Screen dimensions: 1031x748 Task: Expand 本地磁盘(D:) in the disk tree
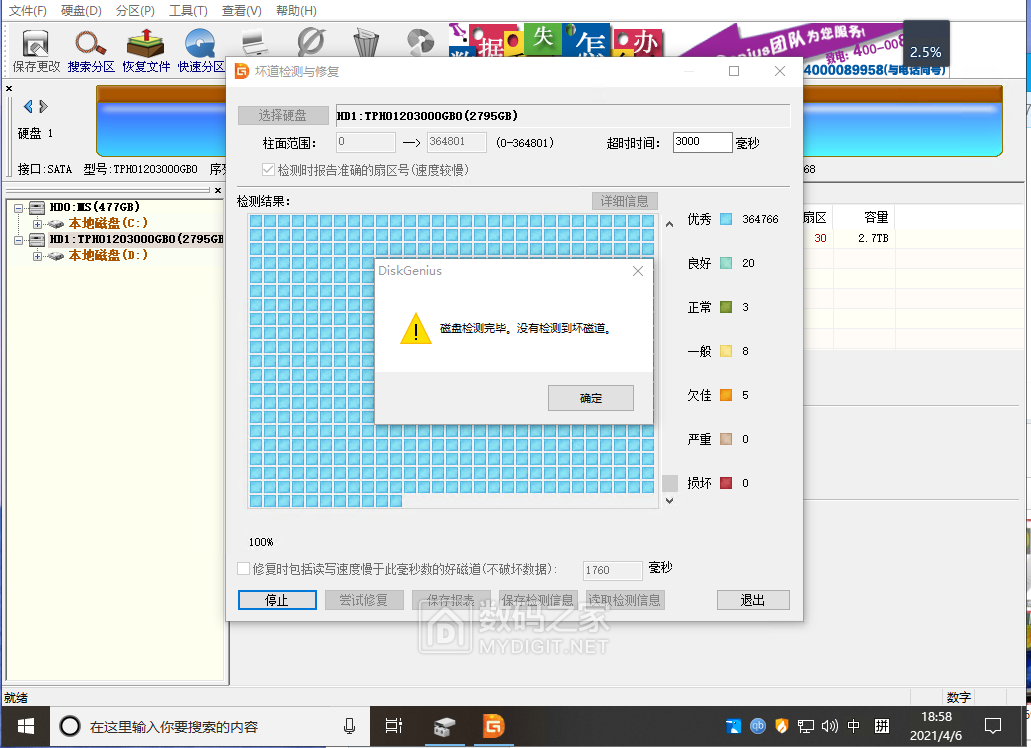tap(38, 257)
